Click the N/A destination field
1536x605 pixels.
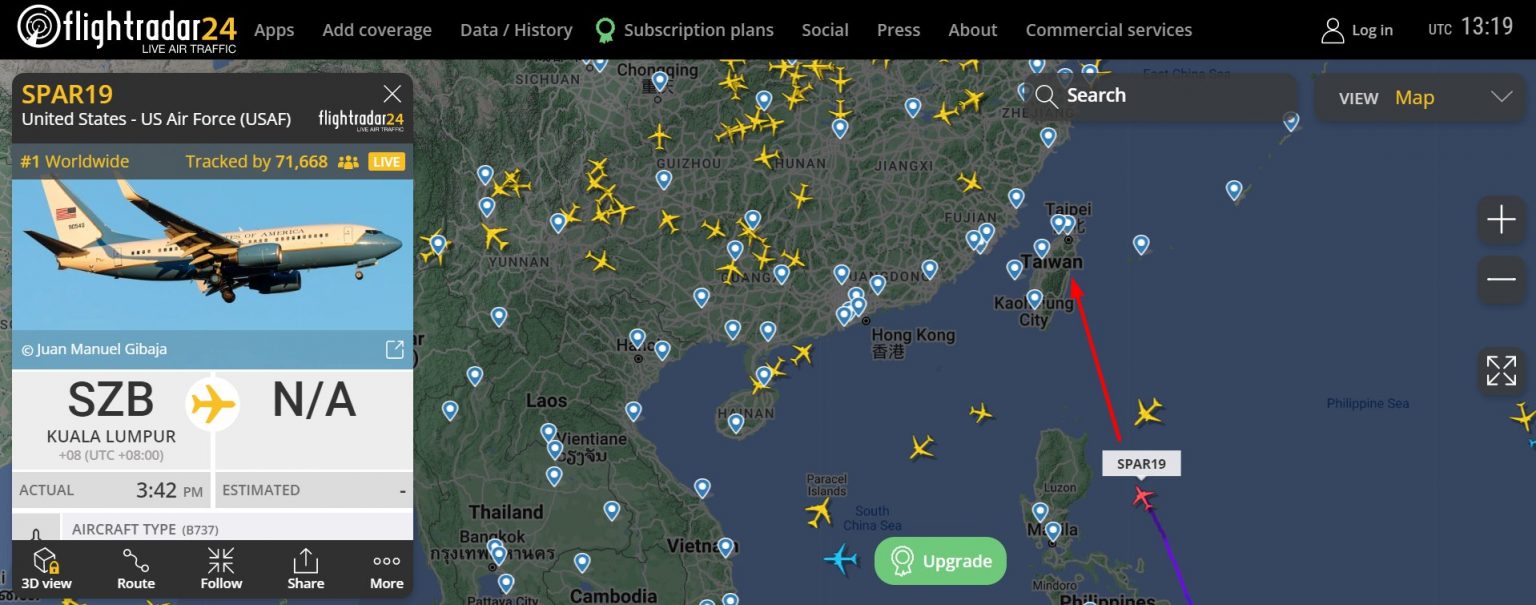(x=314, y=400)
